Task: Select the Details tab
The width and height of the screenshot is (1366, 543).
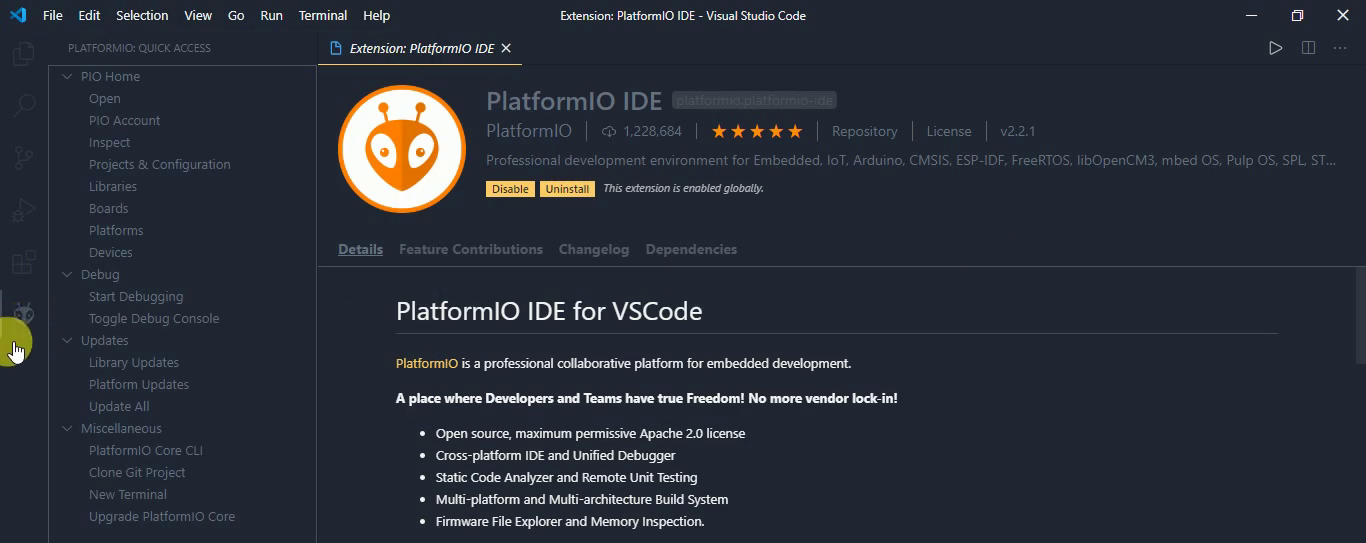Action: (x=360, y=249)
